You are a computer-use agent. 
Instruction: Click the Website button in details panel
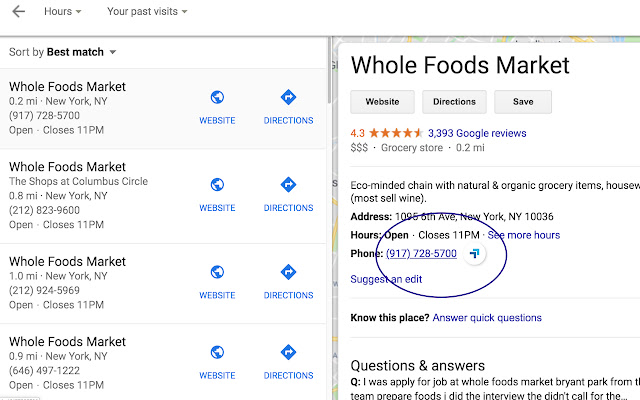(382, 102)
